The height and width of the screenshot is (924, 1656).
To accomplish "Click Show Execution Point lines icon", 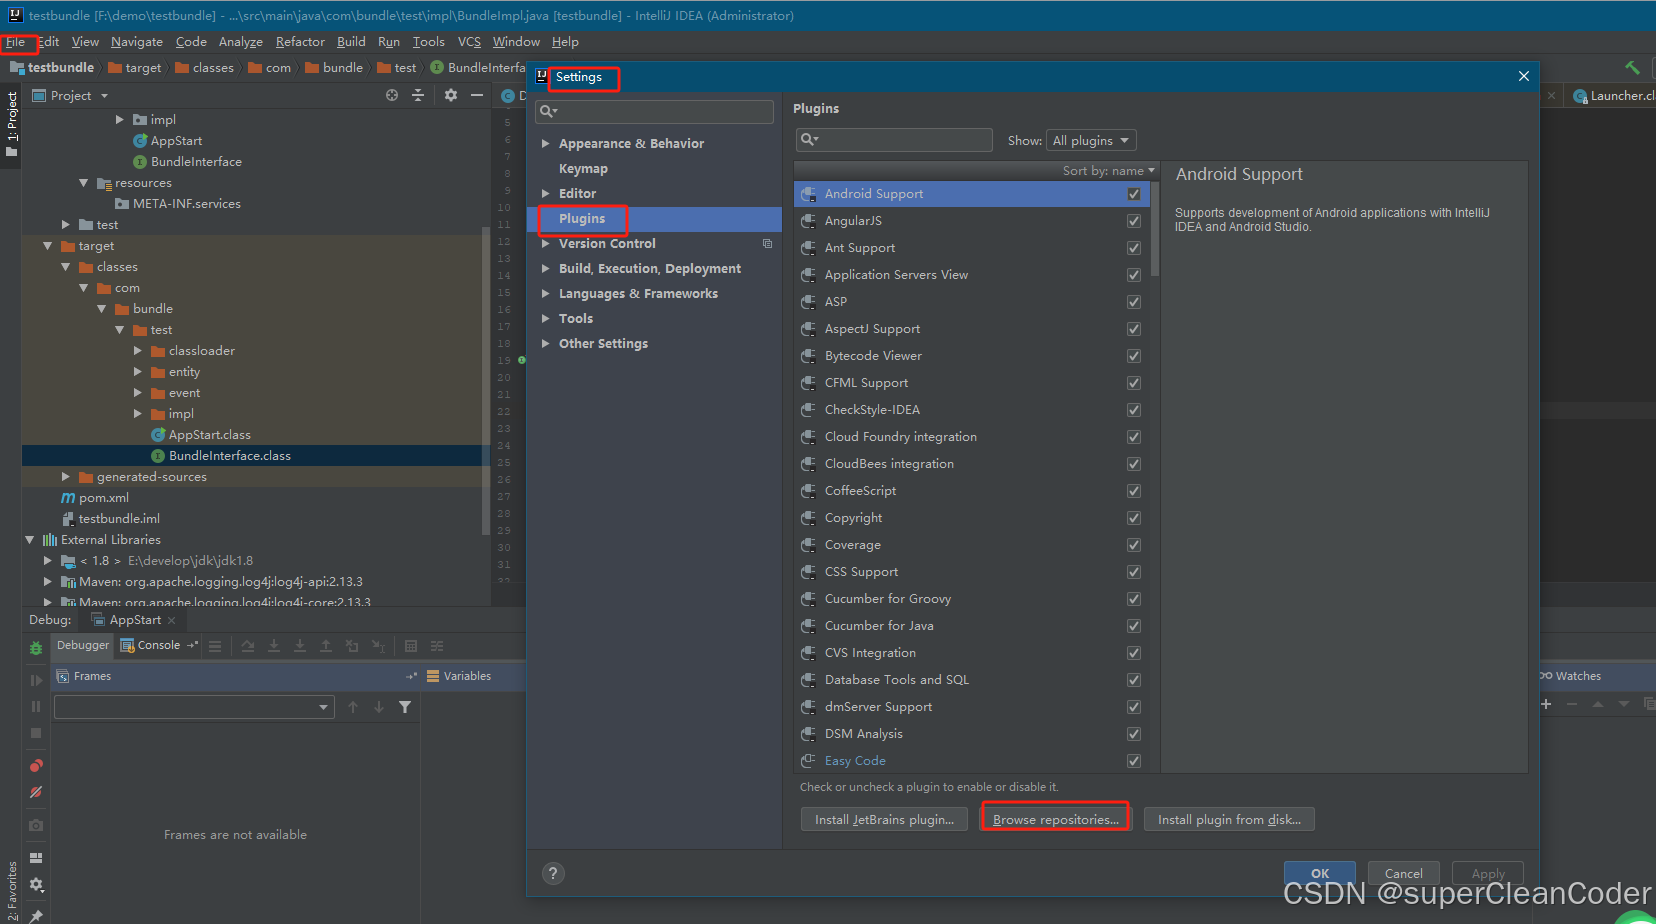I will click(215, 646).
